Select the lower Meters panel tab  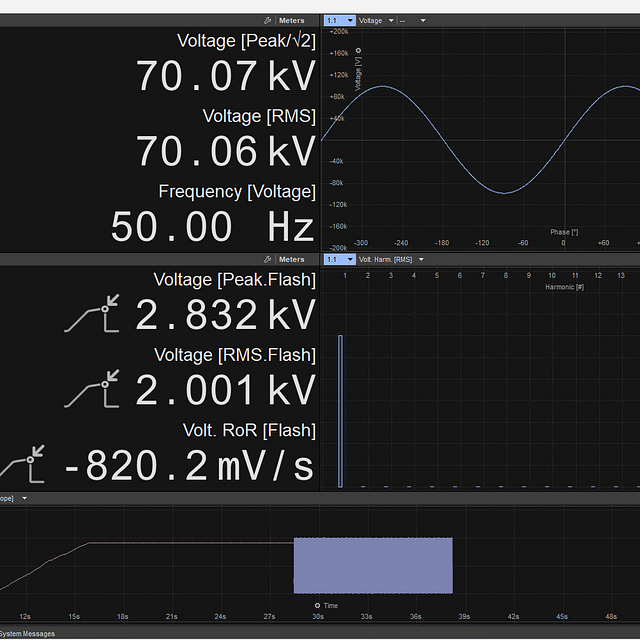point(291,259)
